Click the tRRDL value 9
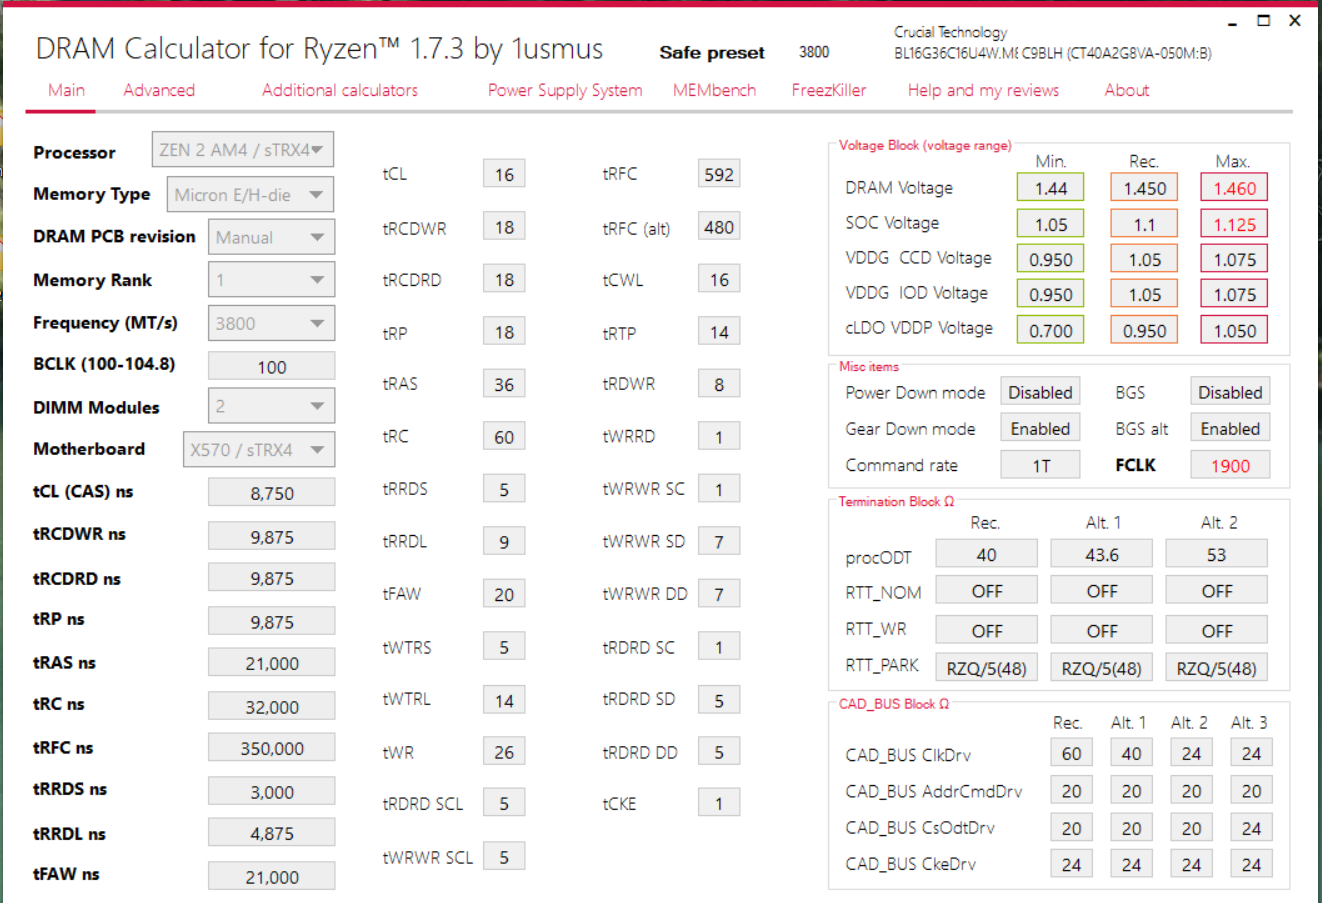 pyautogui.click(x=504, y=541)
